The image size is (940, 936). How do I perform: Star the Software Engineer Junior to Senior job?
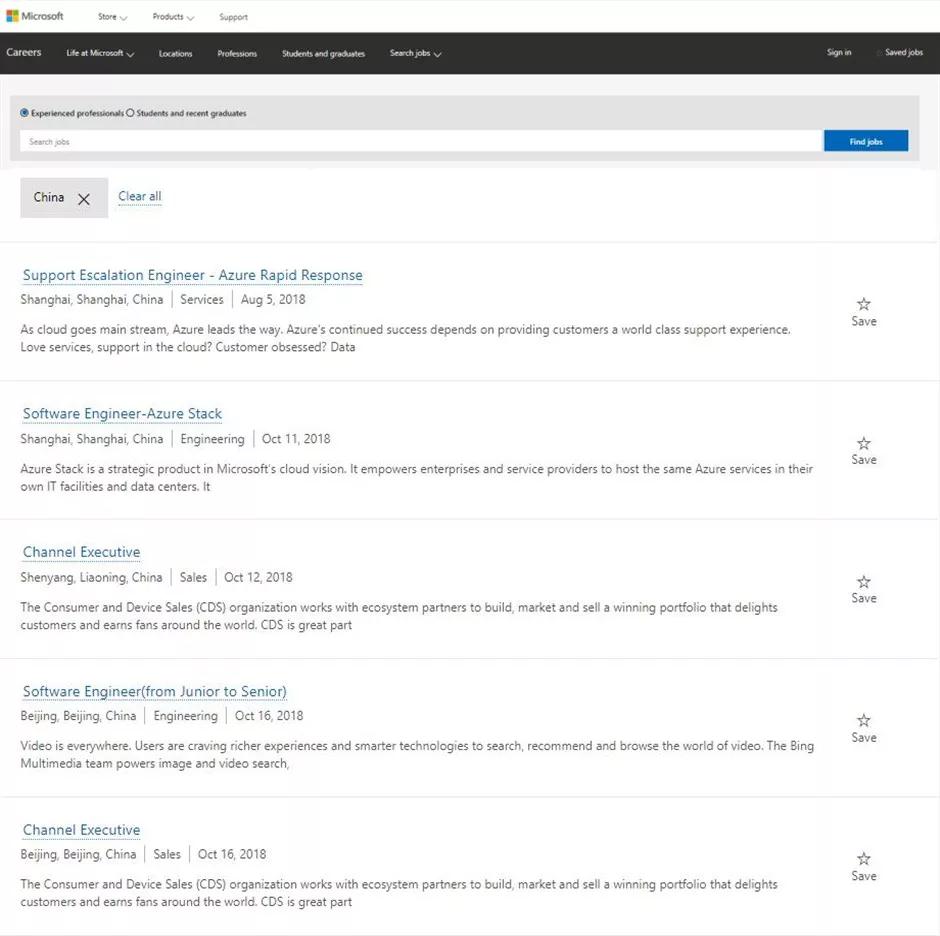863,720
